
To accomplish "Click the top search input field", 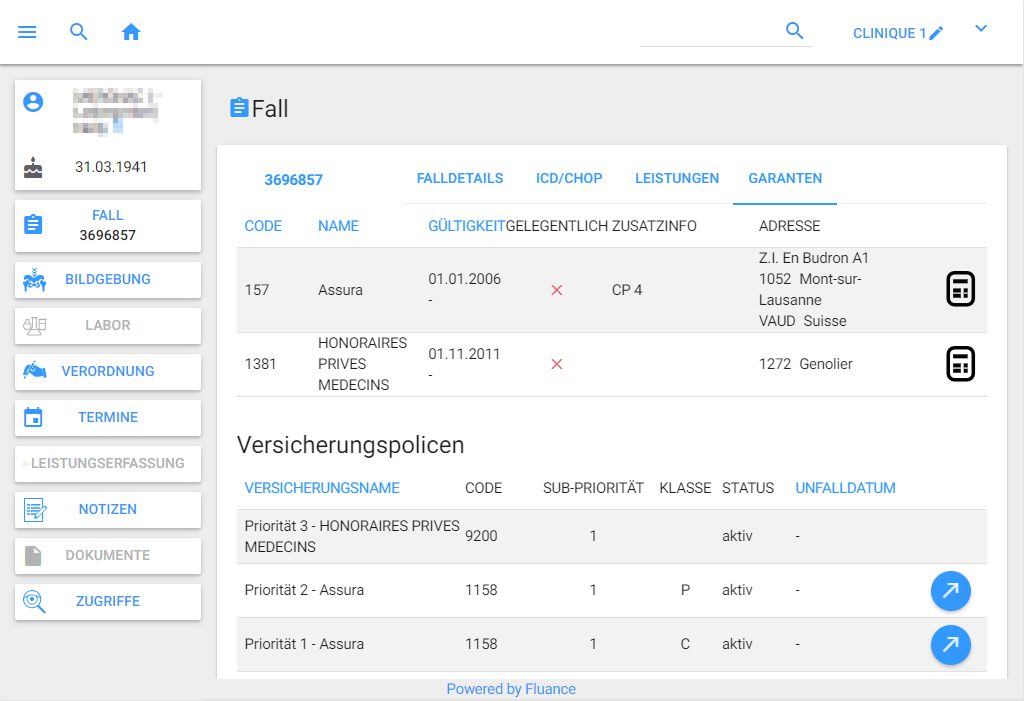I will tap(710, 32).
